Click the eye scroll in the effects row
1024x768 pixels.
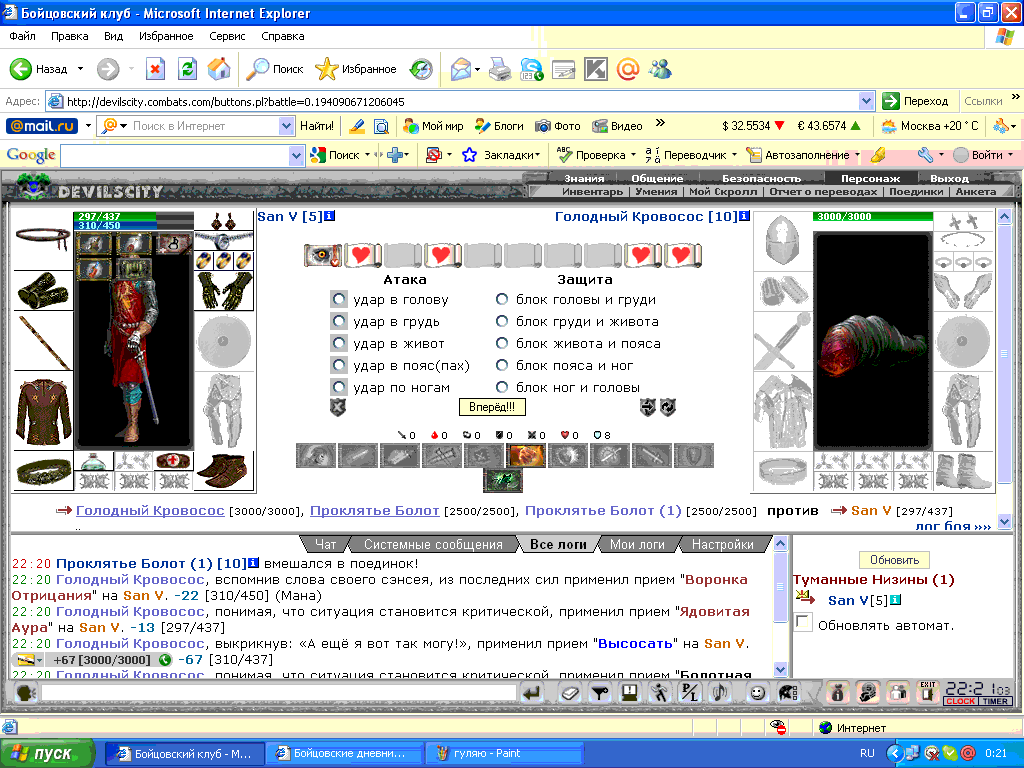(323, 255)
